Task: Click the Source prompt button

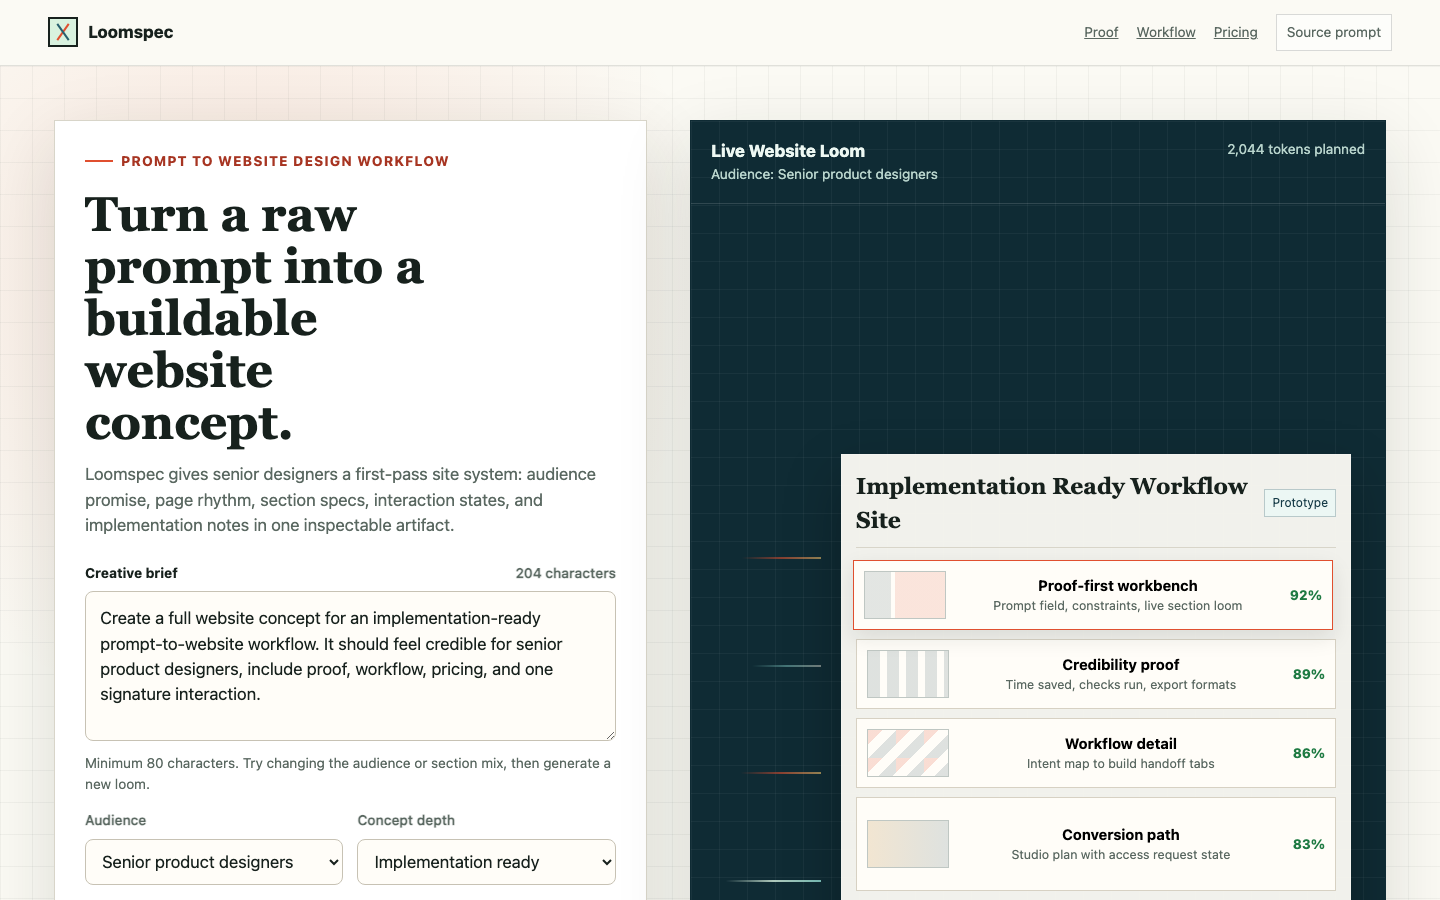Action: 1334,32
